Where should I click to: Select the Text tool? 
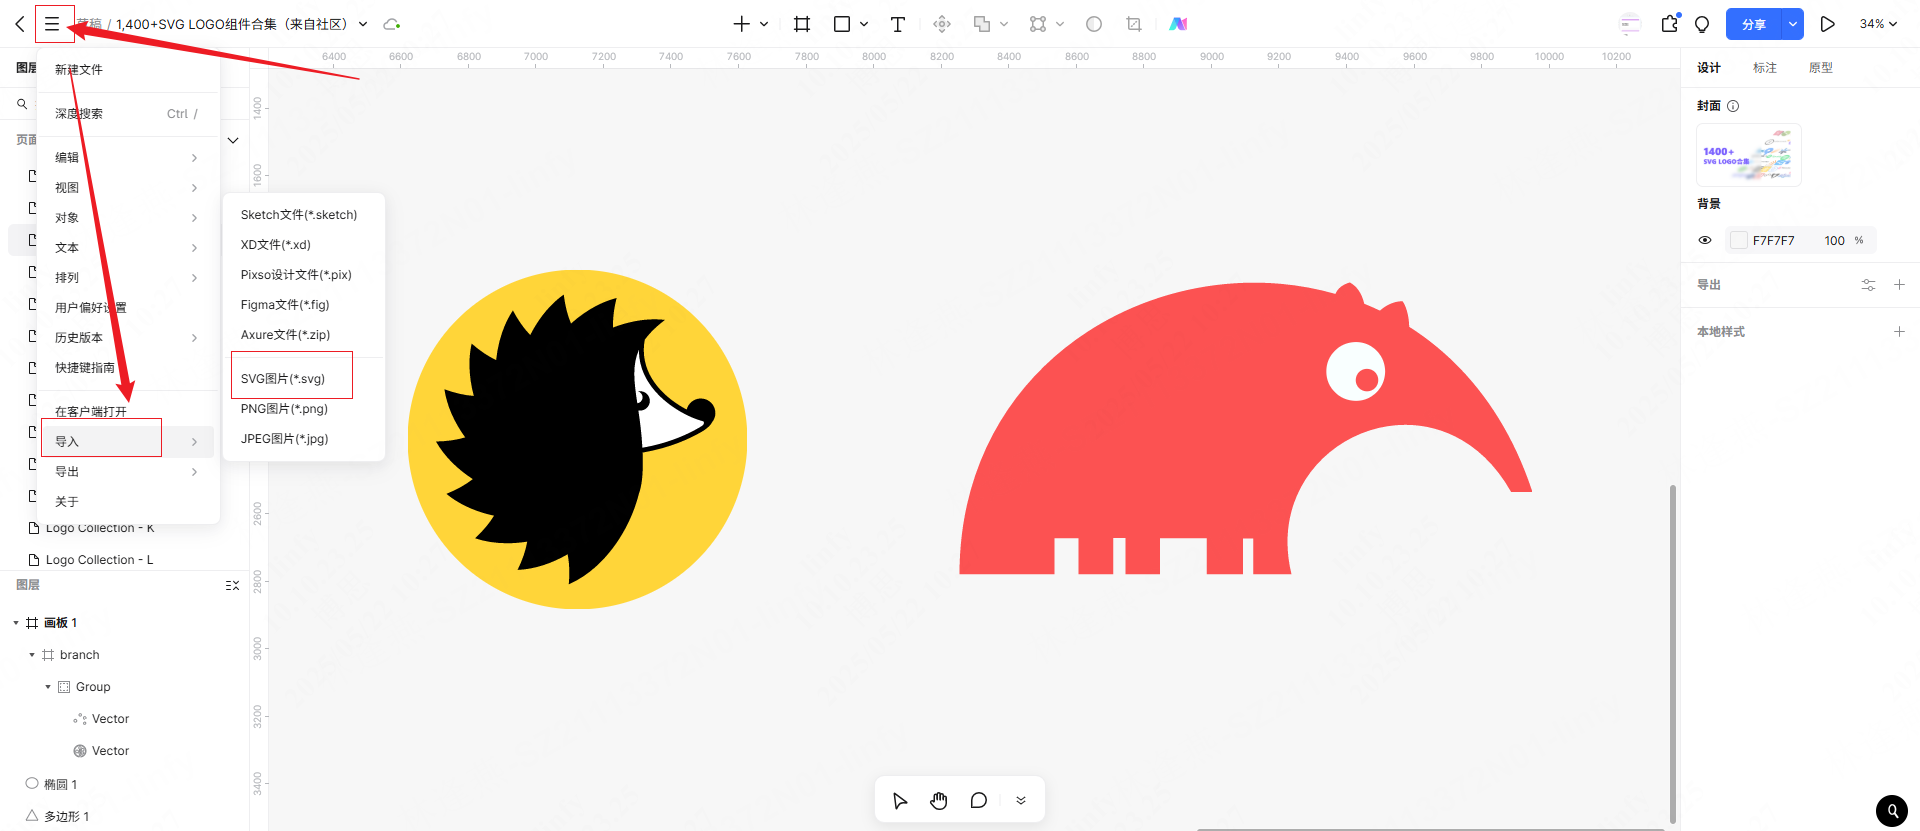point(898,24)
